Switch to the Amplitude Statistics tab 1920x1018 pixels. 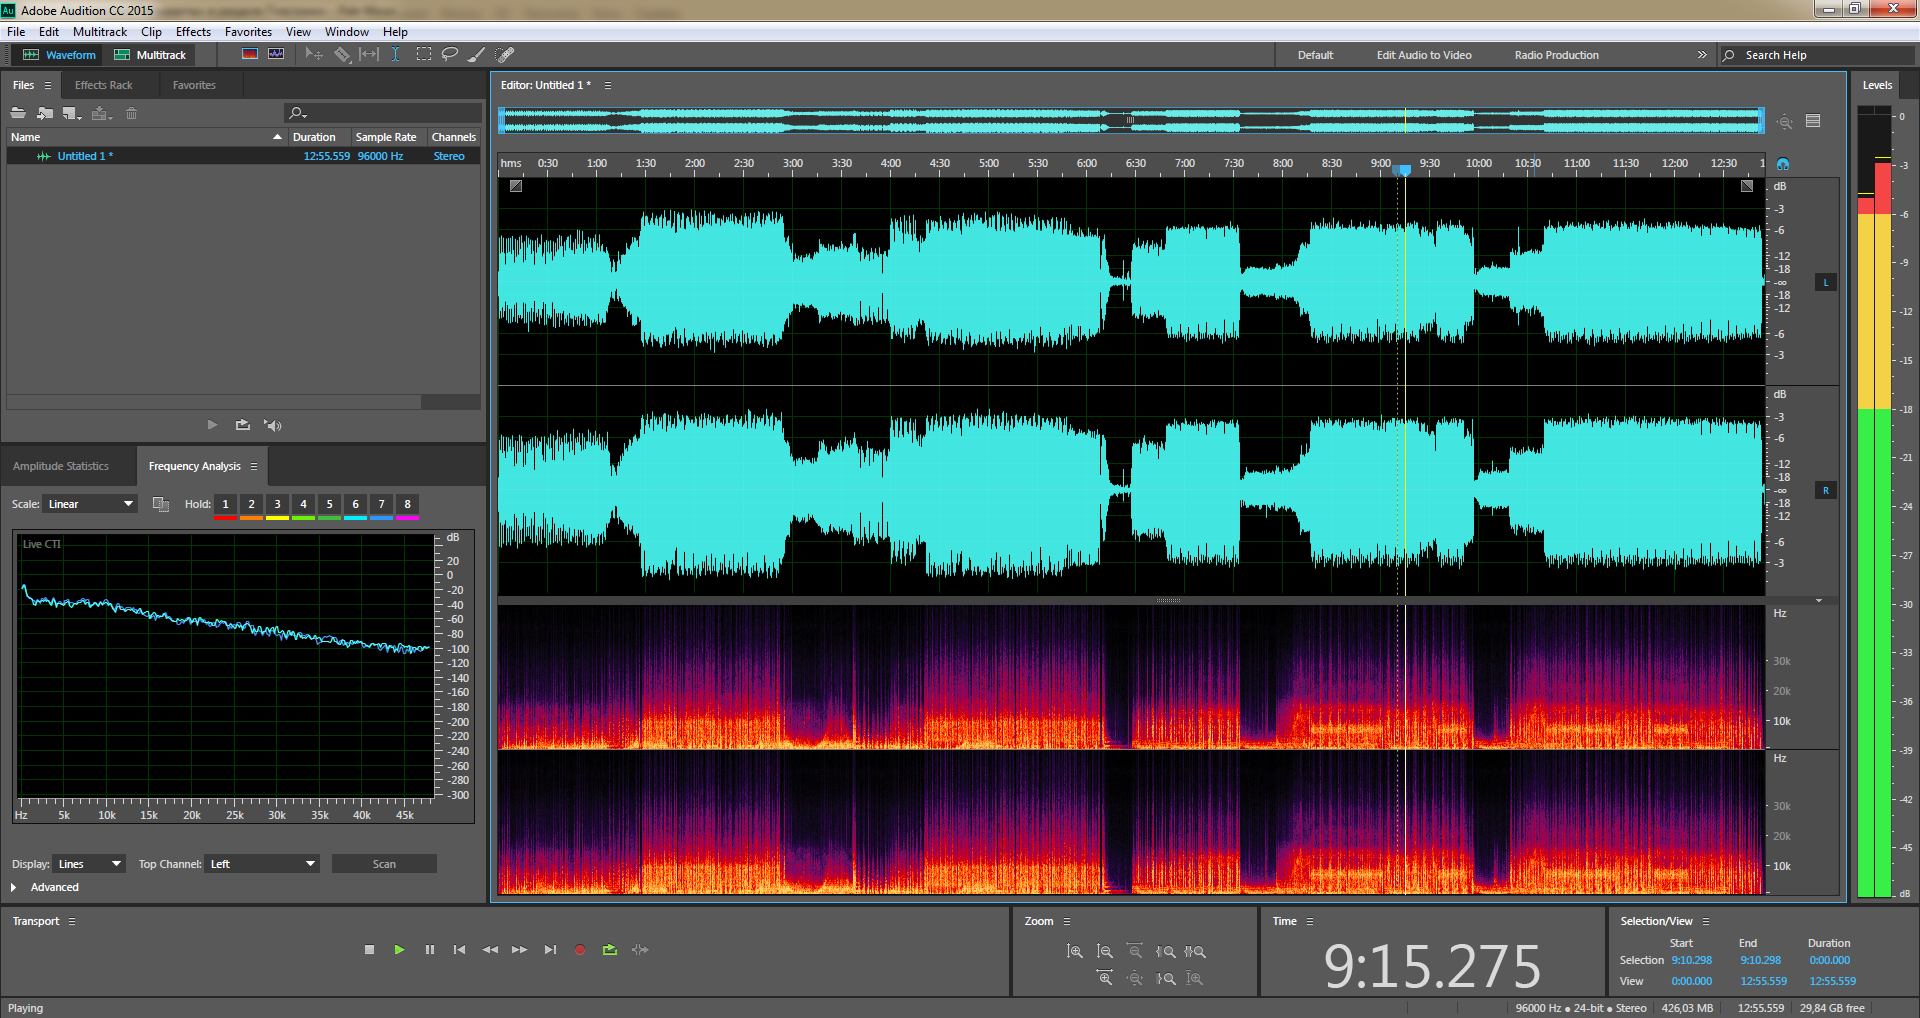(x=61, y=466)
